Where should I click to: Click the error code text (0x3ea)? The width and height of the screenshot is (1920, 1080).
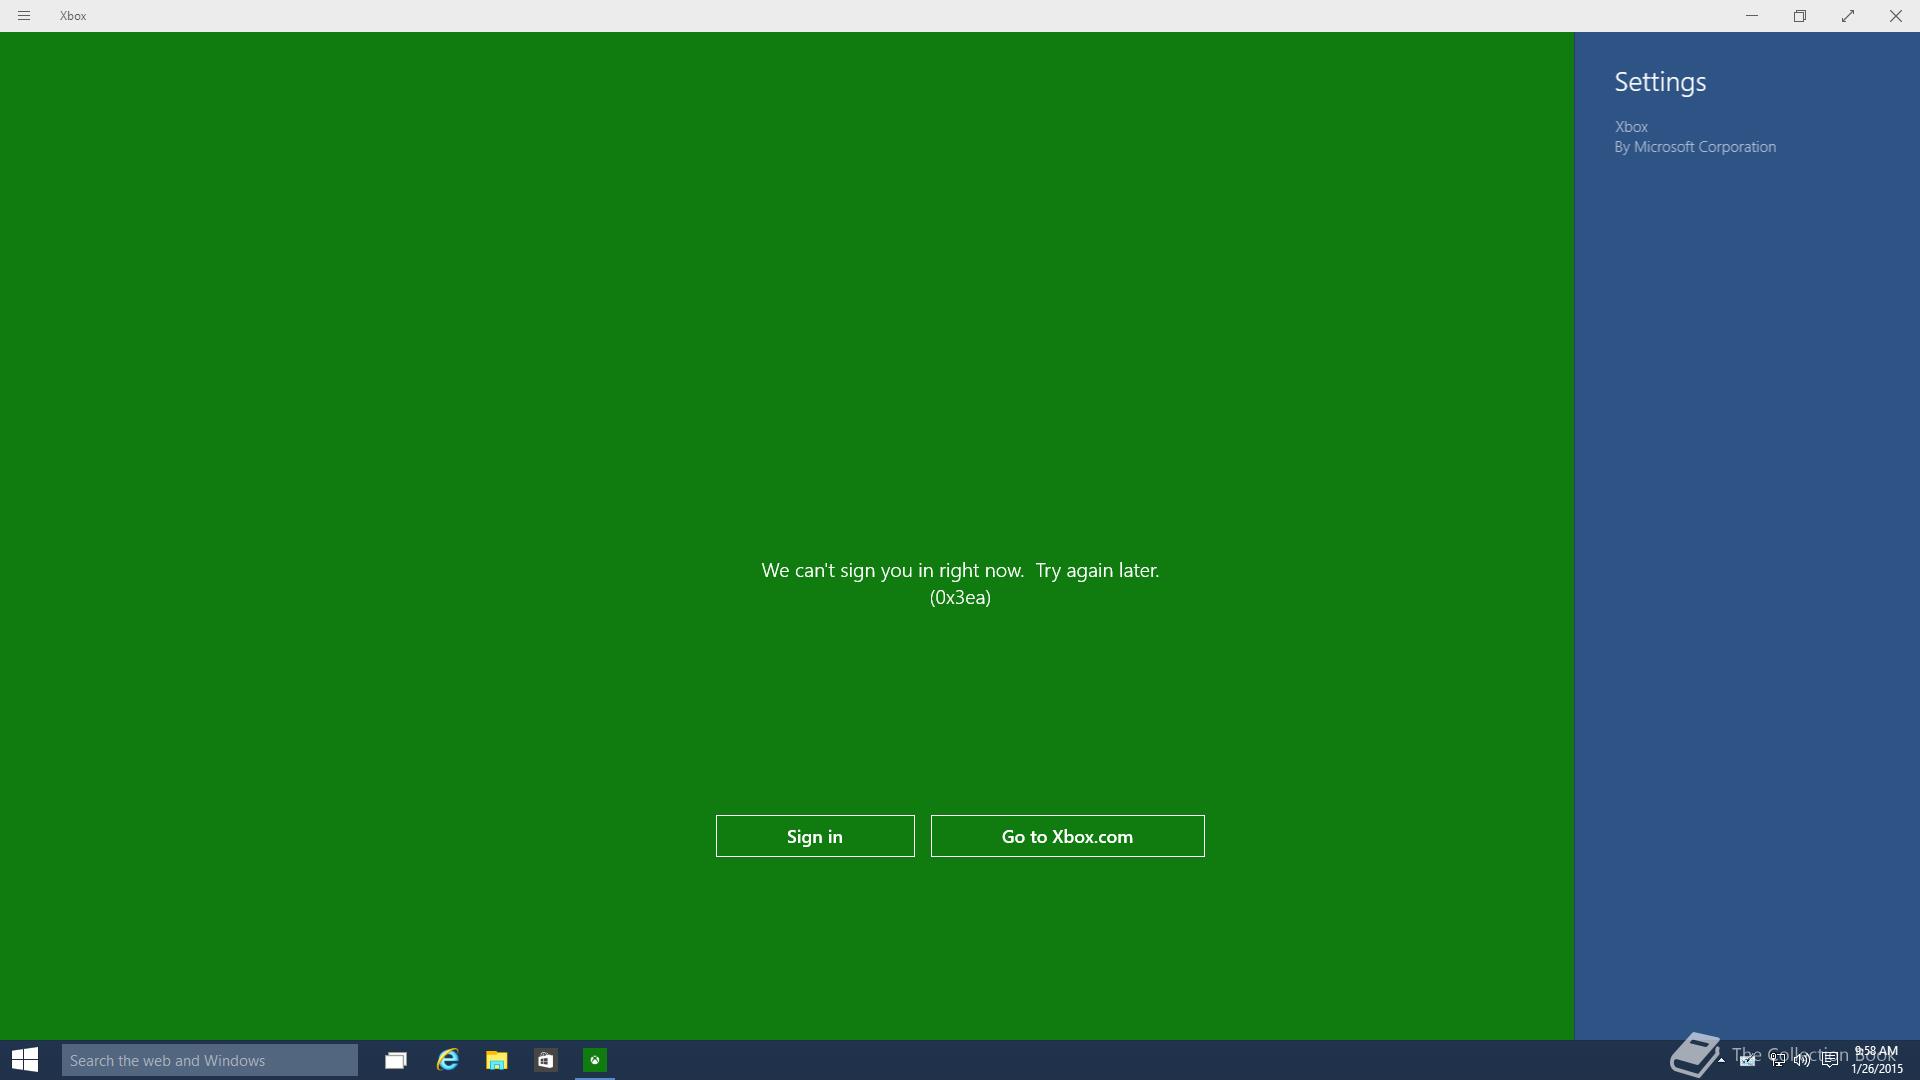click(960, 597)
